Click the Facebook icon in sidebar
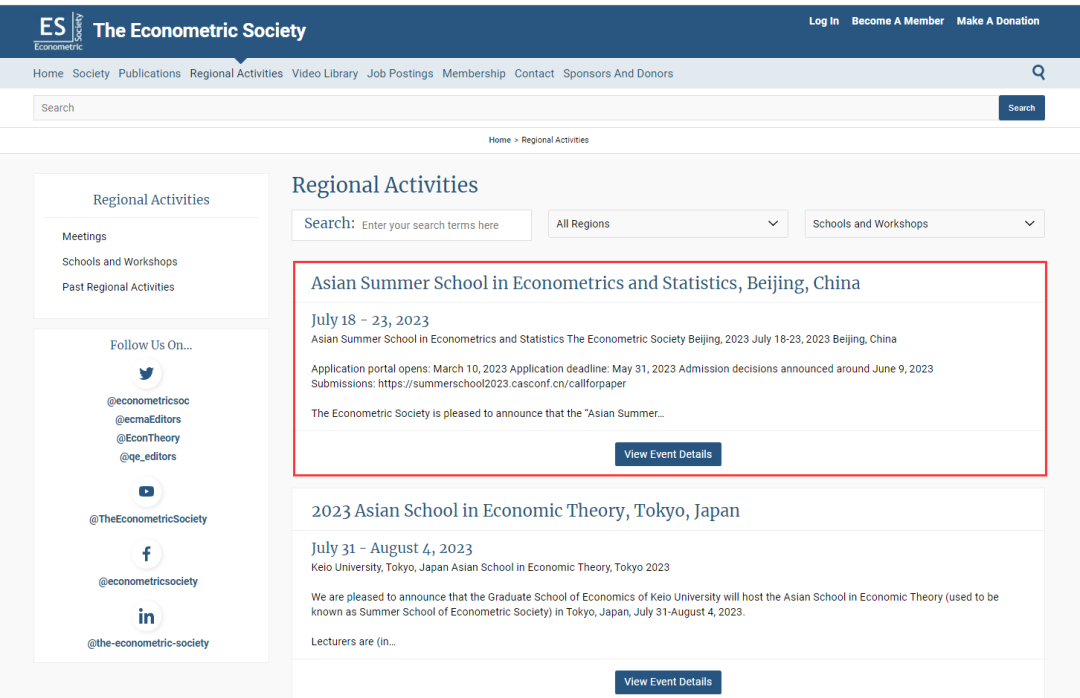The image size is (1080, 698). pos(147,554)
